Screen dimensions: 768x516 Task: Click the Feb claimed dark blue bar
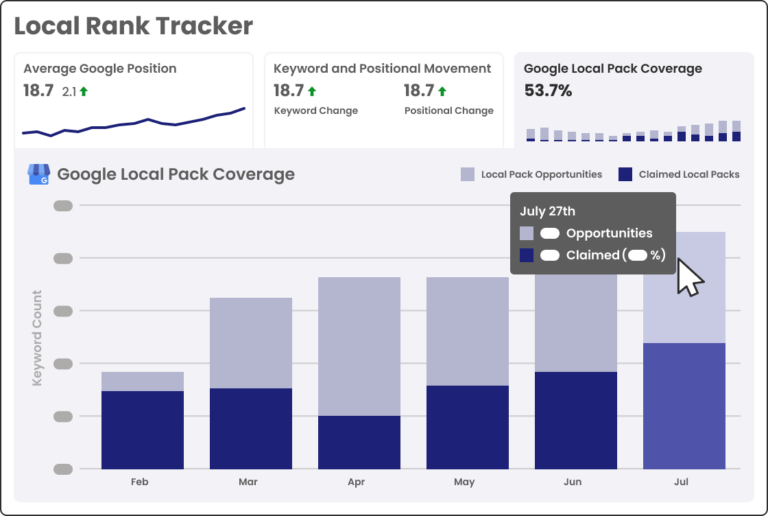(142, 429)
